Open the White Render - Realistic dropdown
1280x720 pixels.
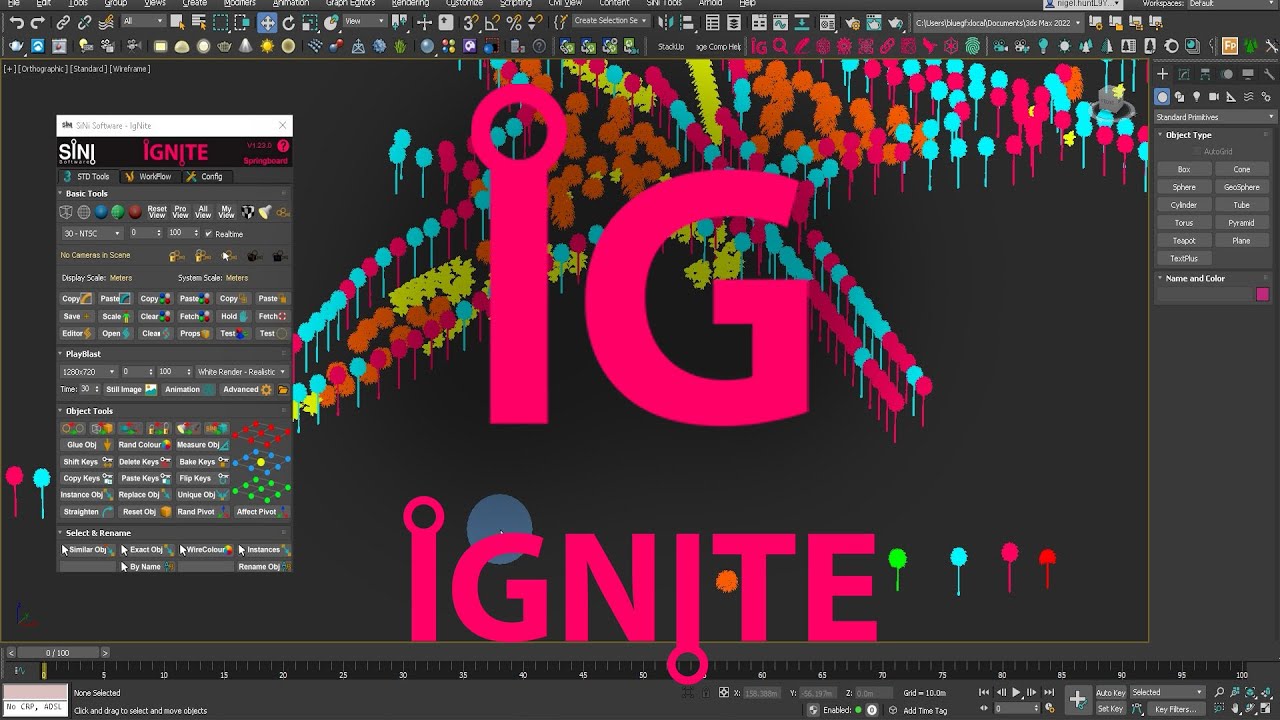pyautogui.click(x=241, y=372)
